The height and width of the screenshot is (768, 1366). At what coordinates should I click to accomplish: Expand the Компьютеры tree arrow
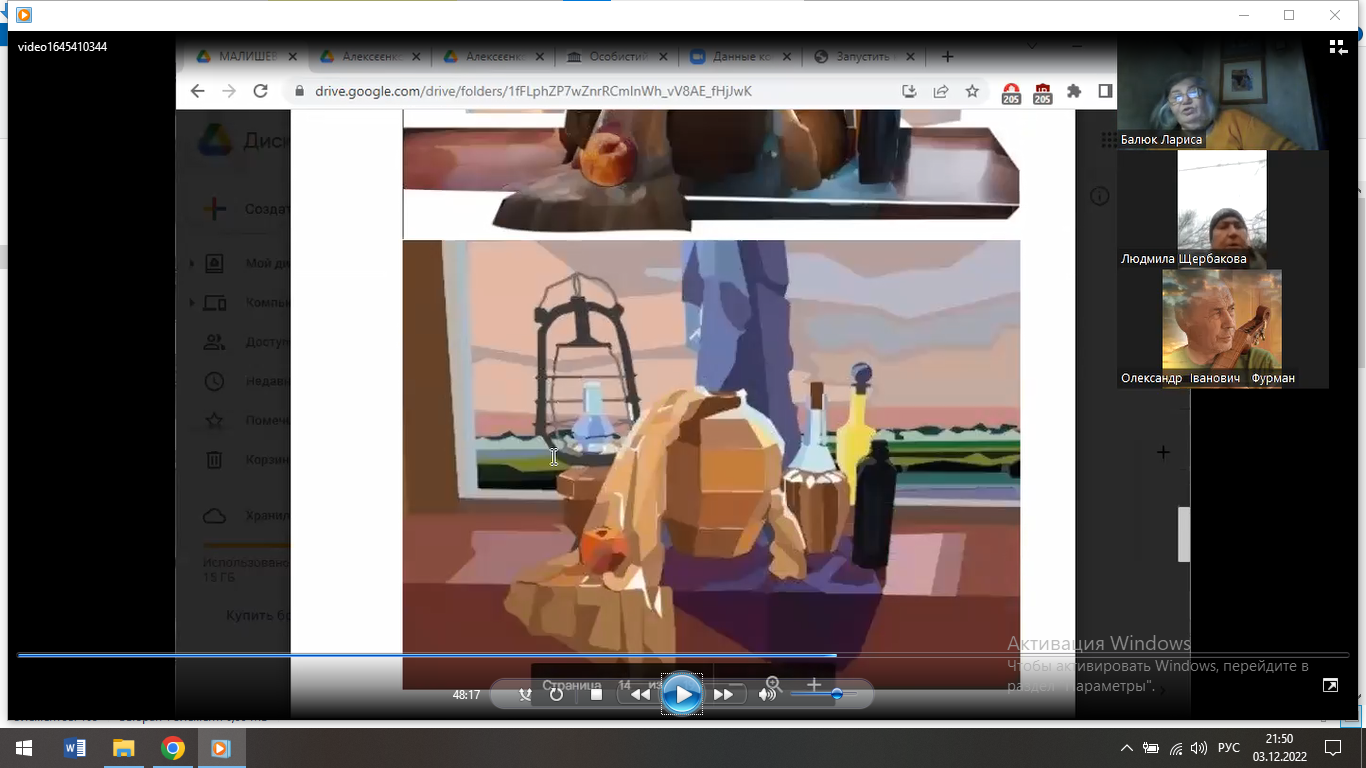[192, 303]
